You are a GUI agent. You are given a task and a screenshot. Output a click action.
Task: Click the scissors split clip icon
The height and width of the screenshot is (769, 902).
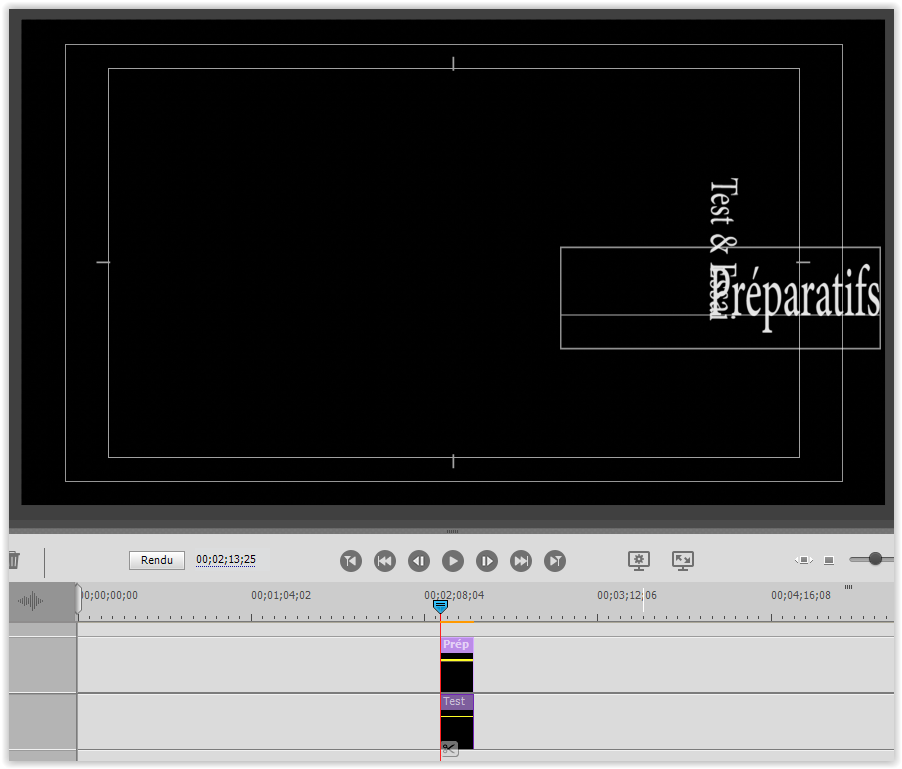(x=449, y=749)
